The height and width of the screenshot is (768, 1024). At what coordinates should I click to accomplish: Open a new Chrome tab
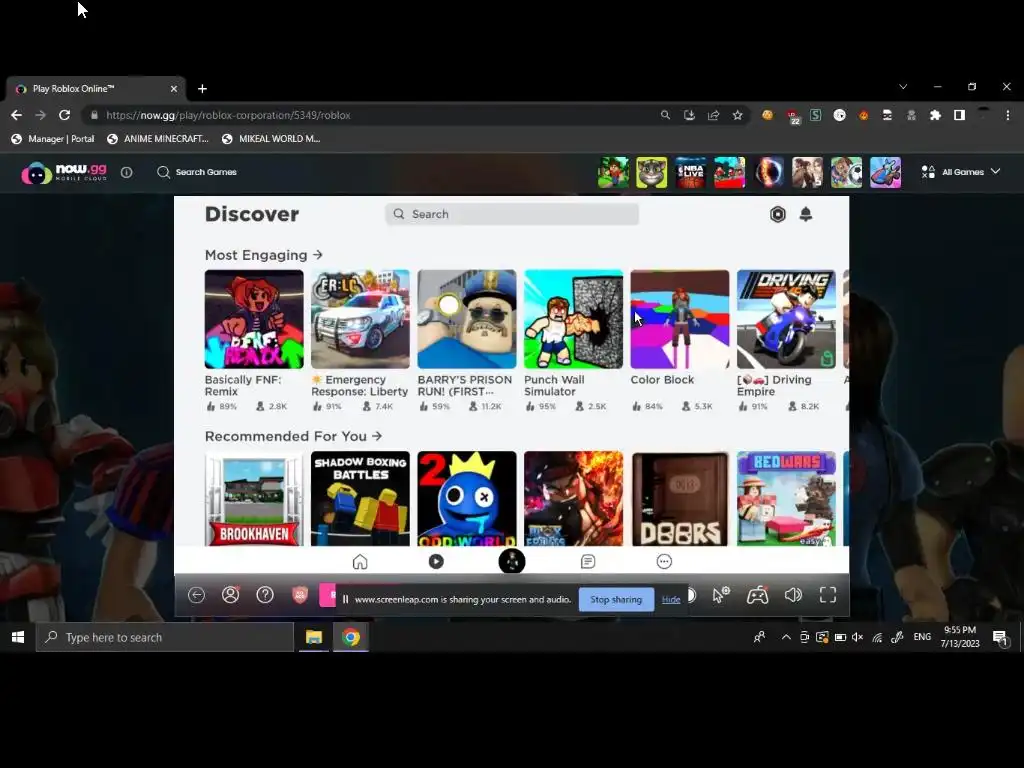[x=202, y=89]
